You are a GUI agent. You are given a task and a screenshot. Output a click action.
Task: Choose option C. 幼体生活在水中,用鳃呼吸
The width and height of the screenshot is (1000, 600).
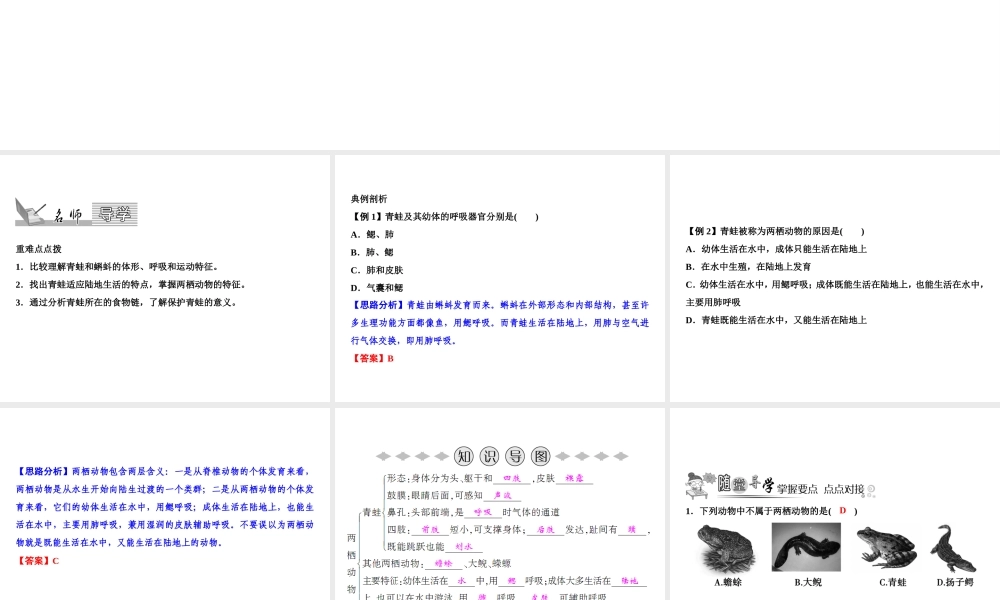(x=835, y=294)
